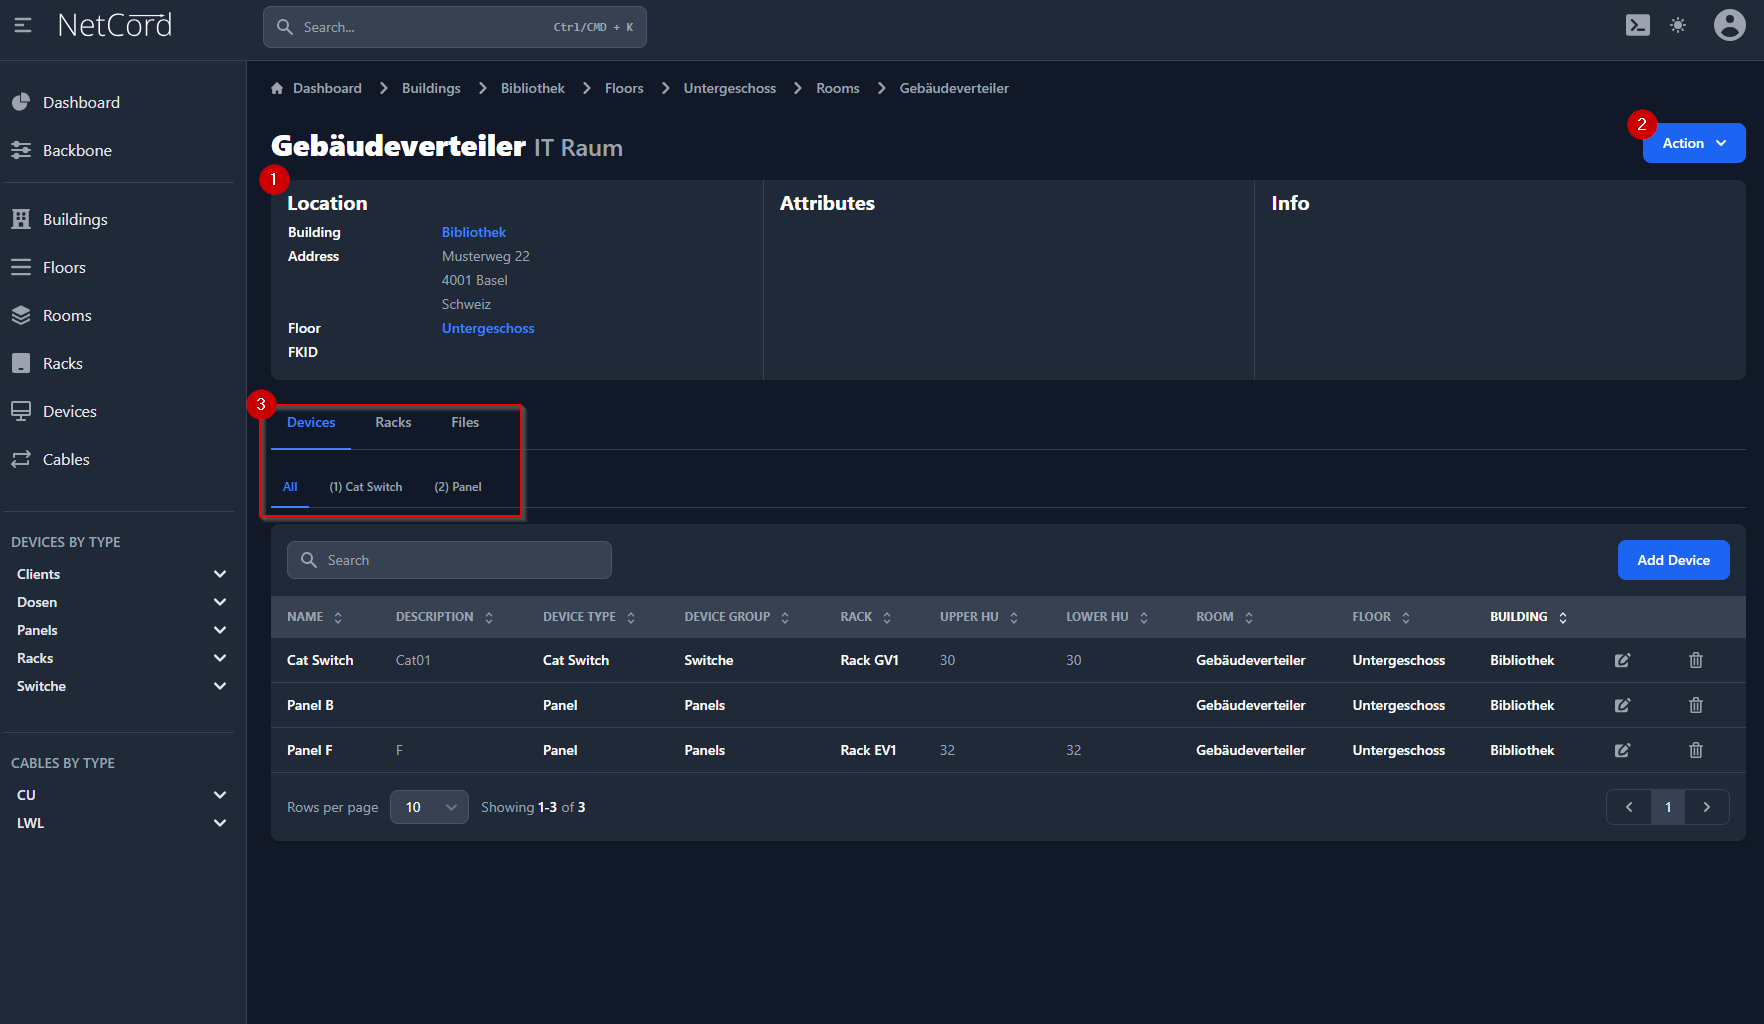Click the hamburger menu icon beside NetCord
The height and width of the screenshot is (1024, 1764).
[x=23, y=26]
